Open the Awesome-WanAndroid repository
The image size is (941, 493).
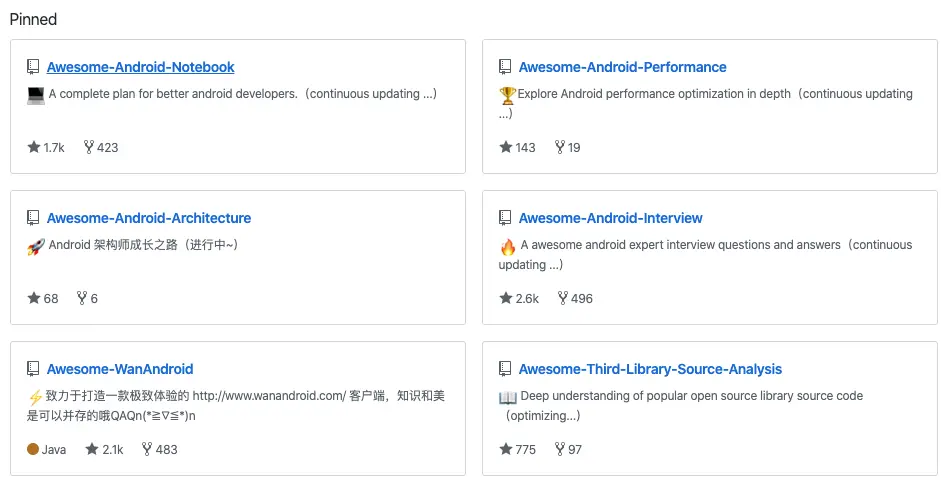[x=120, y=370]
